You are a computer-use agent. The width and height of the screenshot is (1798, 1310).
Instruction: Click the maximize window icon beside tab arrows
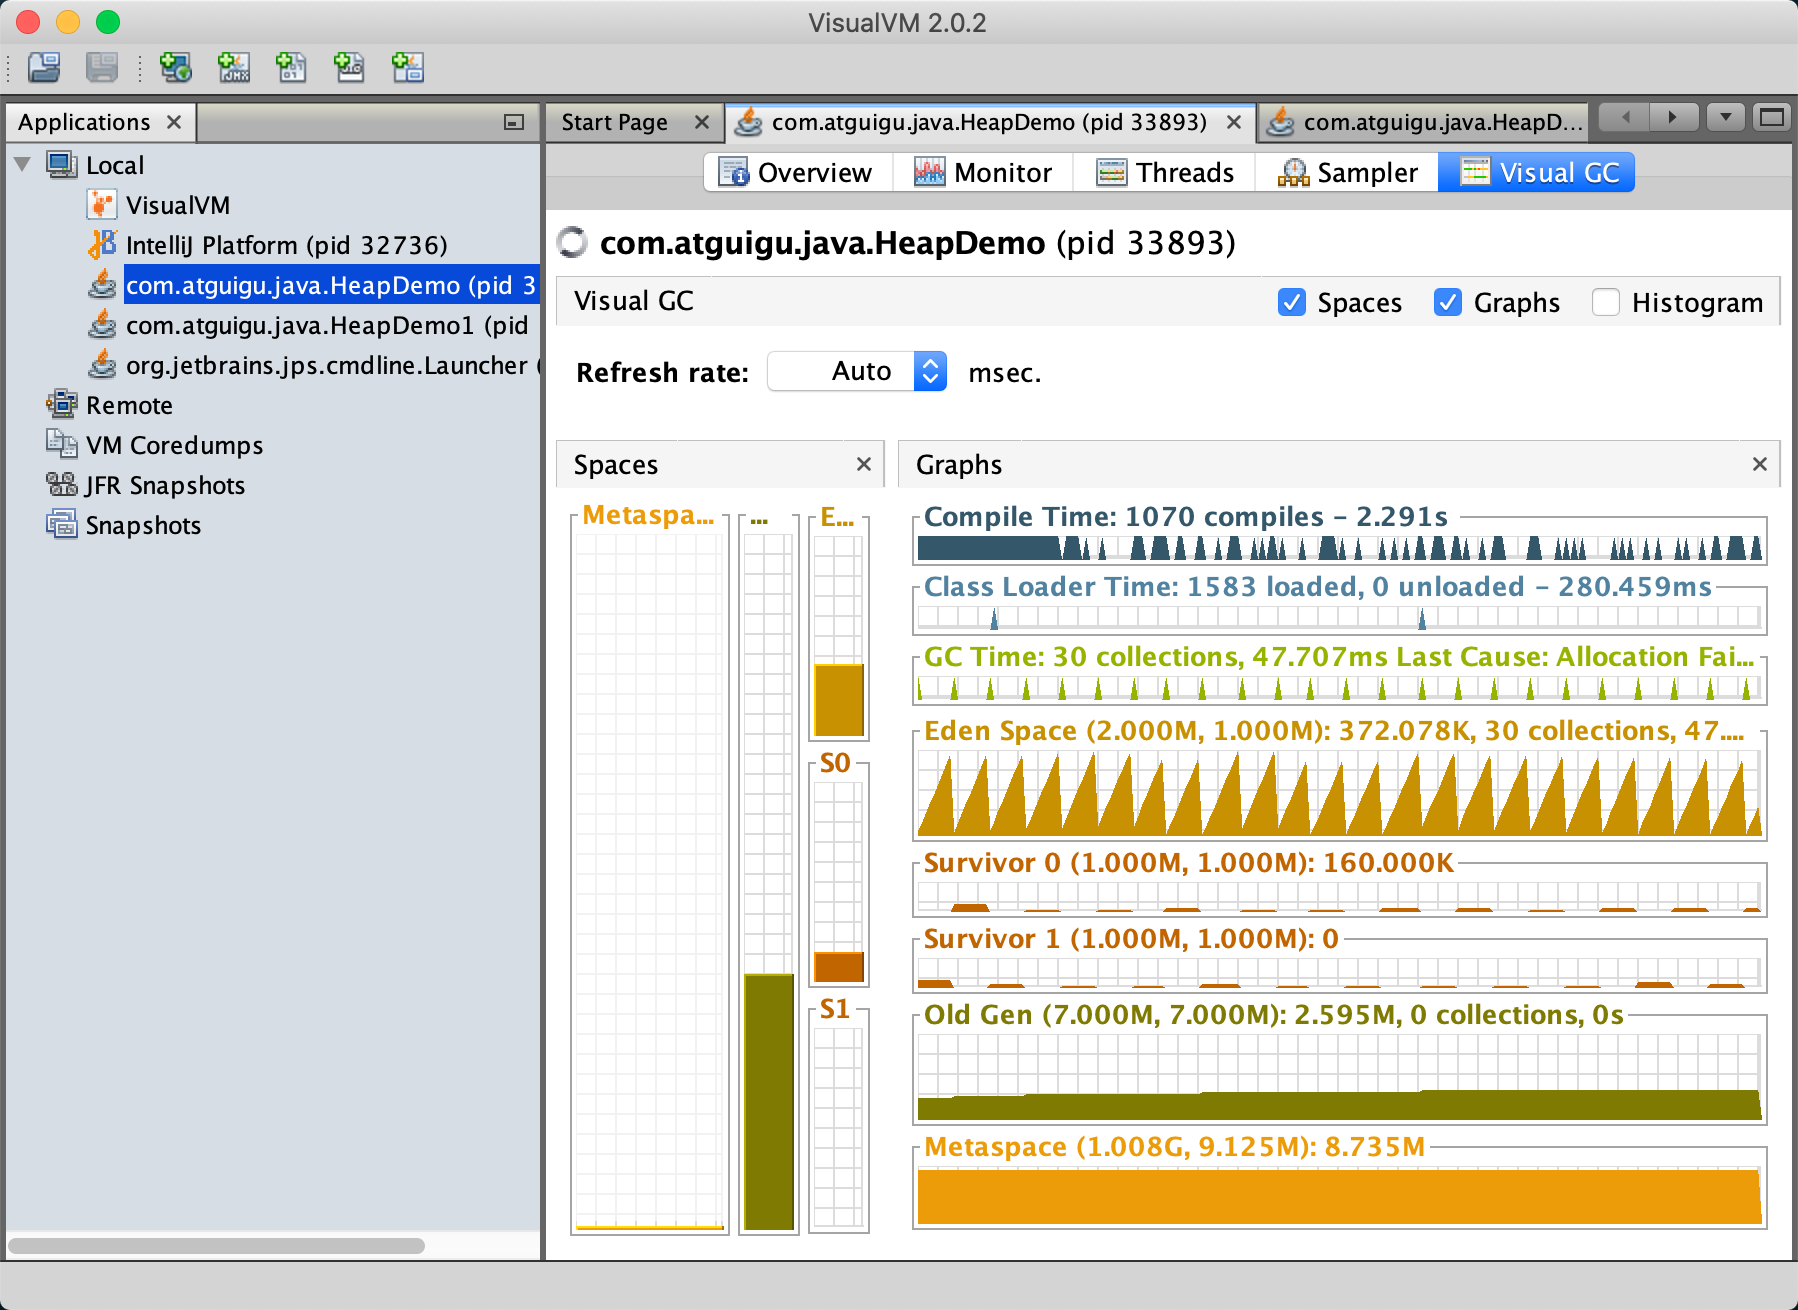1772,118
